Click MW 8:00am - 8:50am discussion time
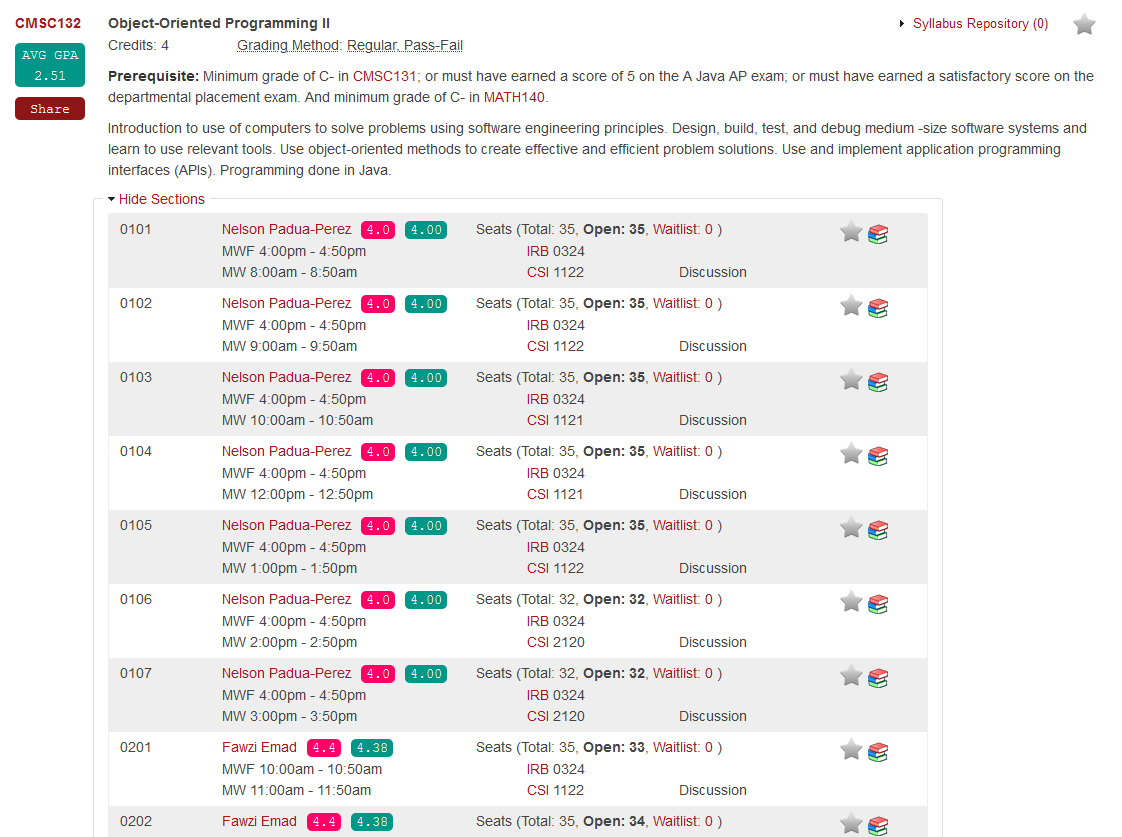 tap(289, 272)
